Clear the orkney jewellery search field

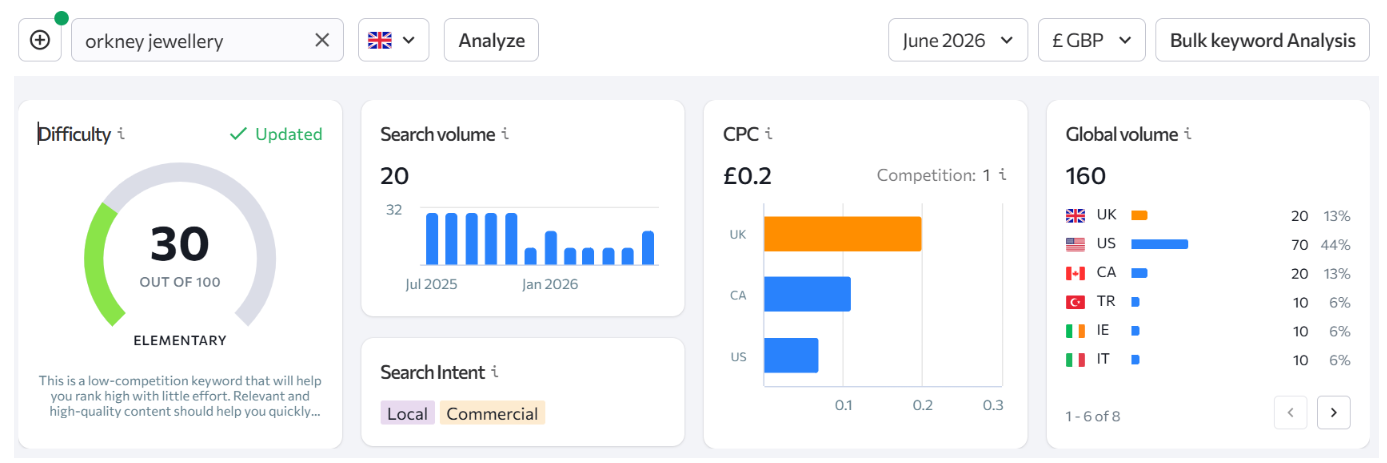[x=322, y=40]
